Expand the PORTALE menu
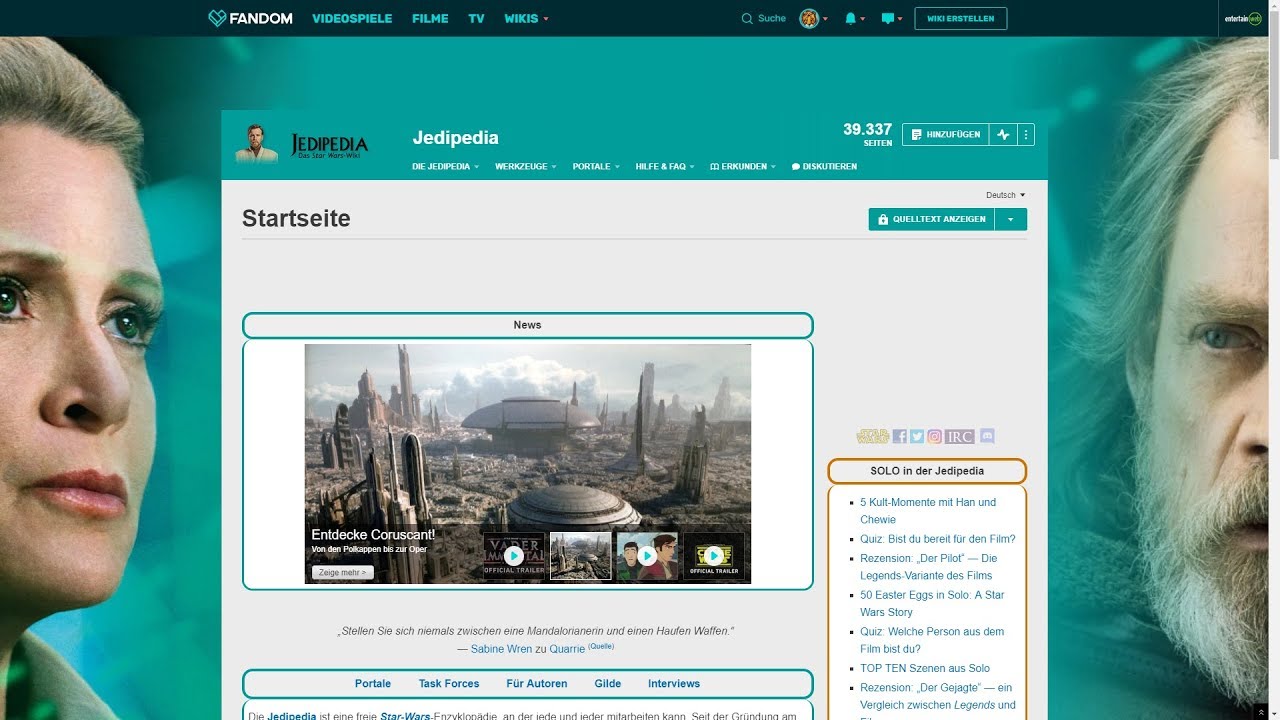 click(x=596, y=166)
